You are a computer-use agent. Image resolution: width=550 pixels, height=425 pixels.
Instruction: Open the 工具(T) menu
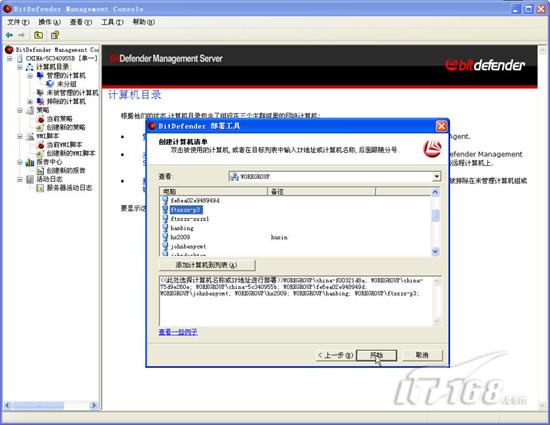click(x=112, y=22)
